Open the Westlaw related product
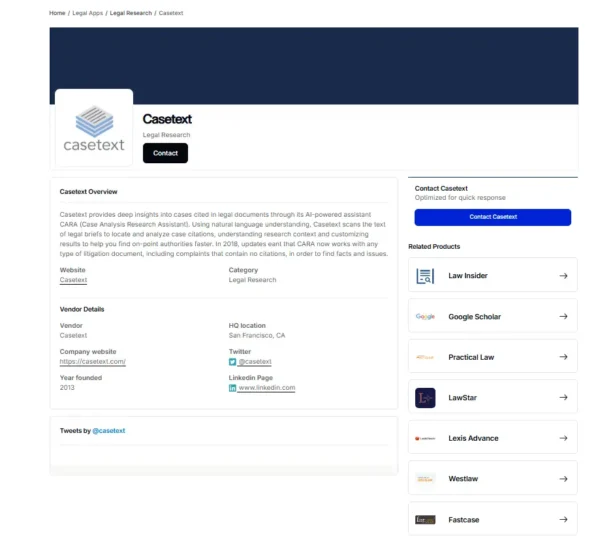The width and height of the screenshot is (600, 540). (492, 478)
